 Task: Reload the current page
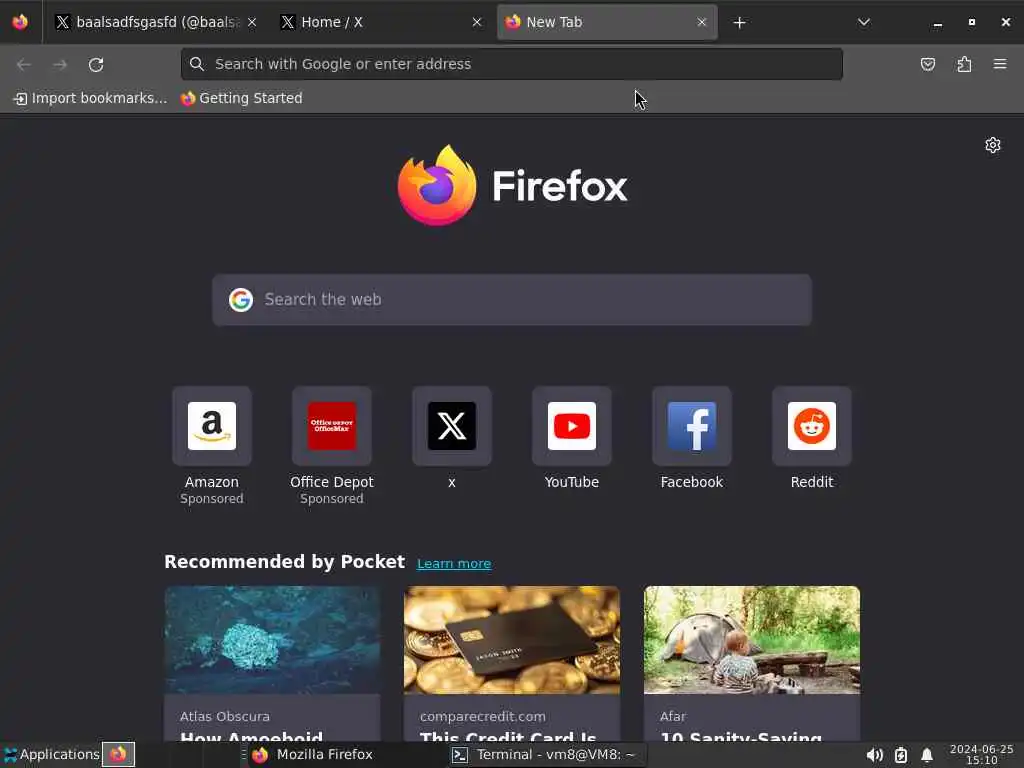(x=96, y=65)
